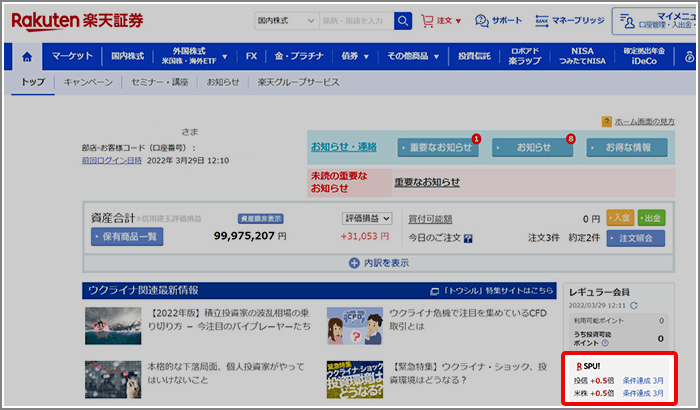
Task: Click the 99,975,207 円 asset total
Action: (x=250, y=236)
